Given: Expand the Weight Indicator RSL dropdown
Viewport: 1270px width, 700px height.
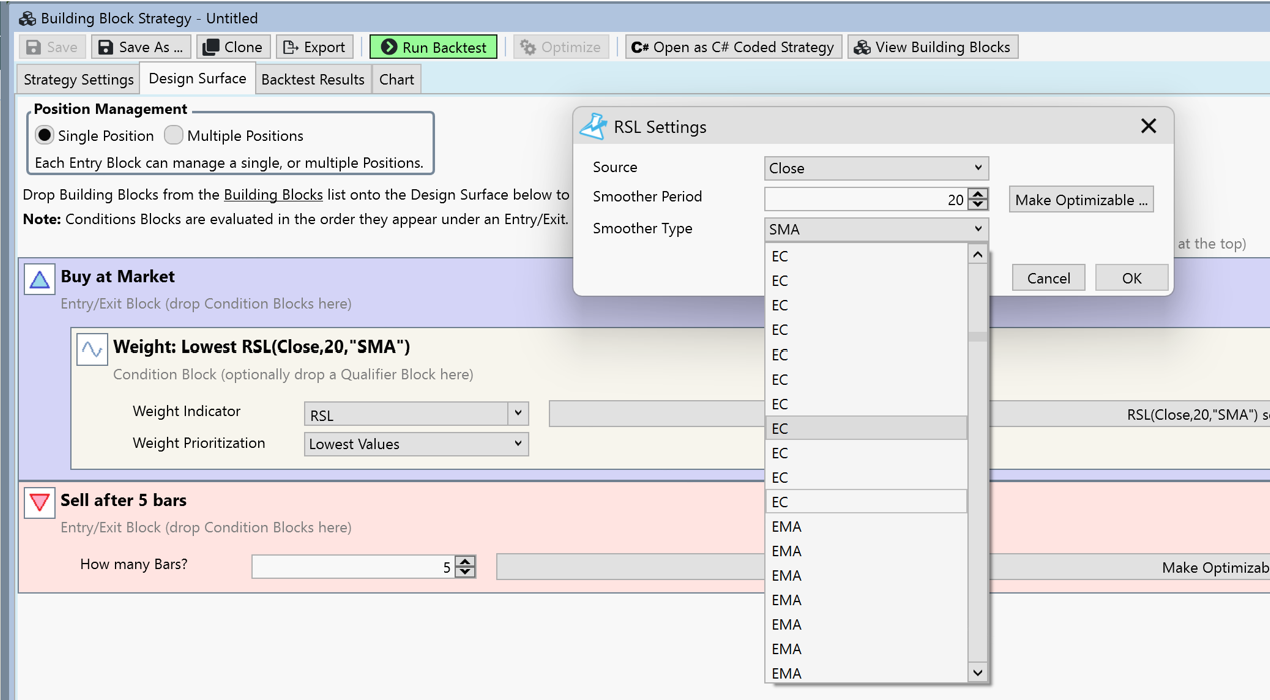Looking at the screenshot, I should pos(517,414).
